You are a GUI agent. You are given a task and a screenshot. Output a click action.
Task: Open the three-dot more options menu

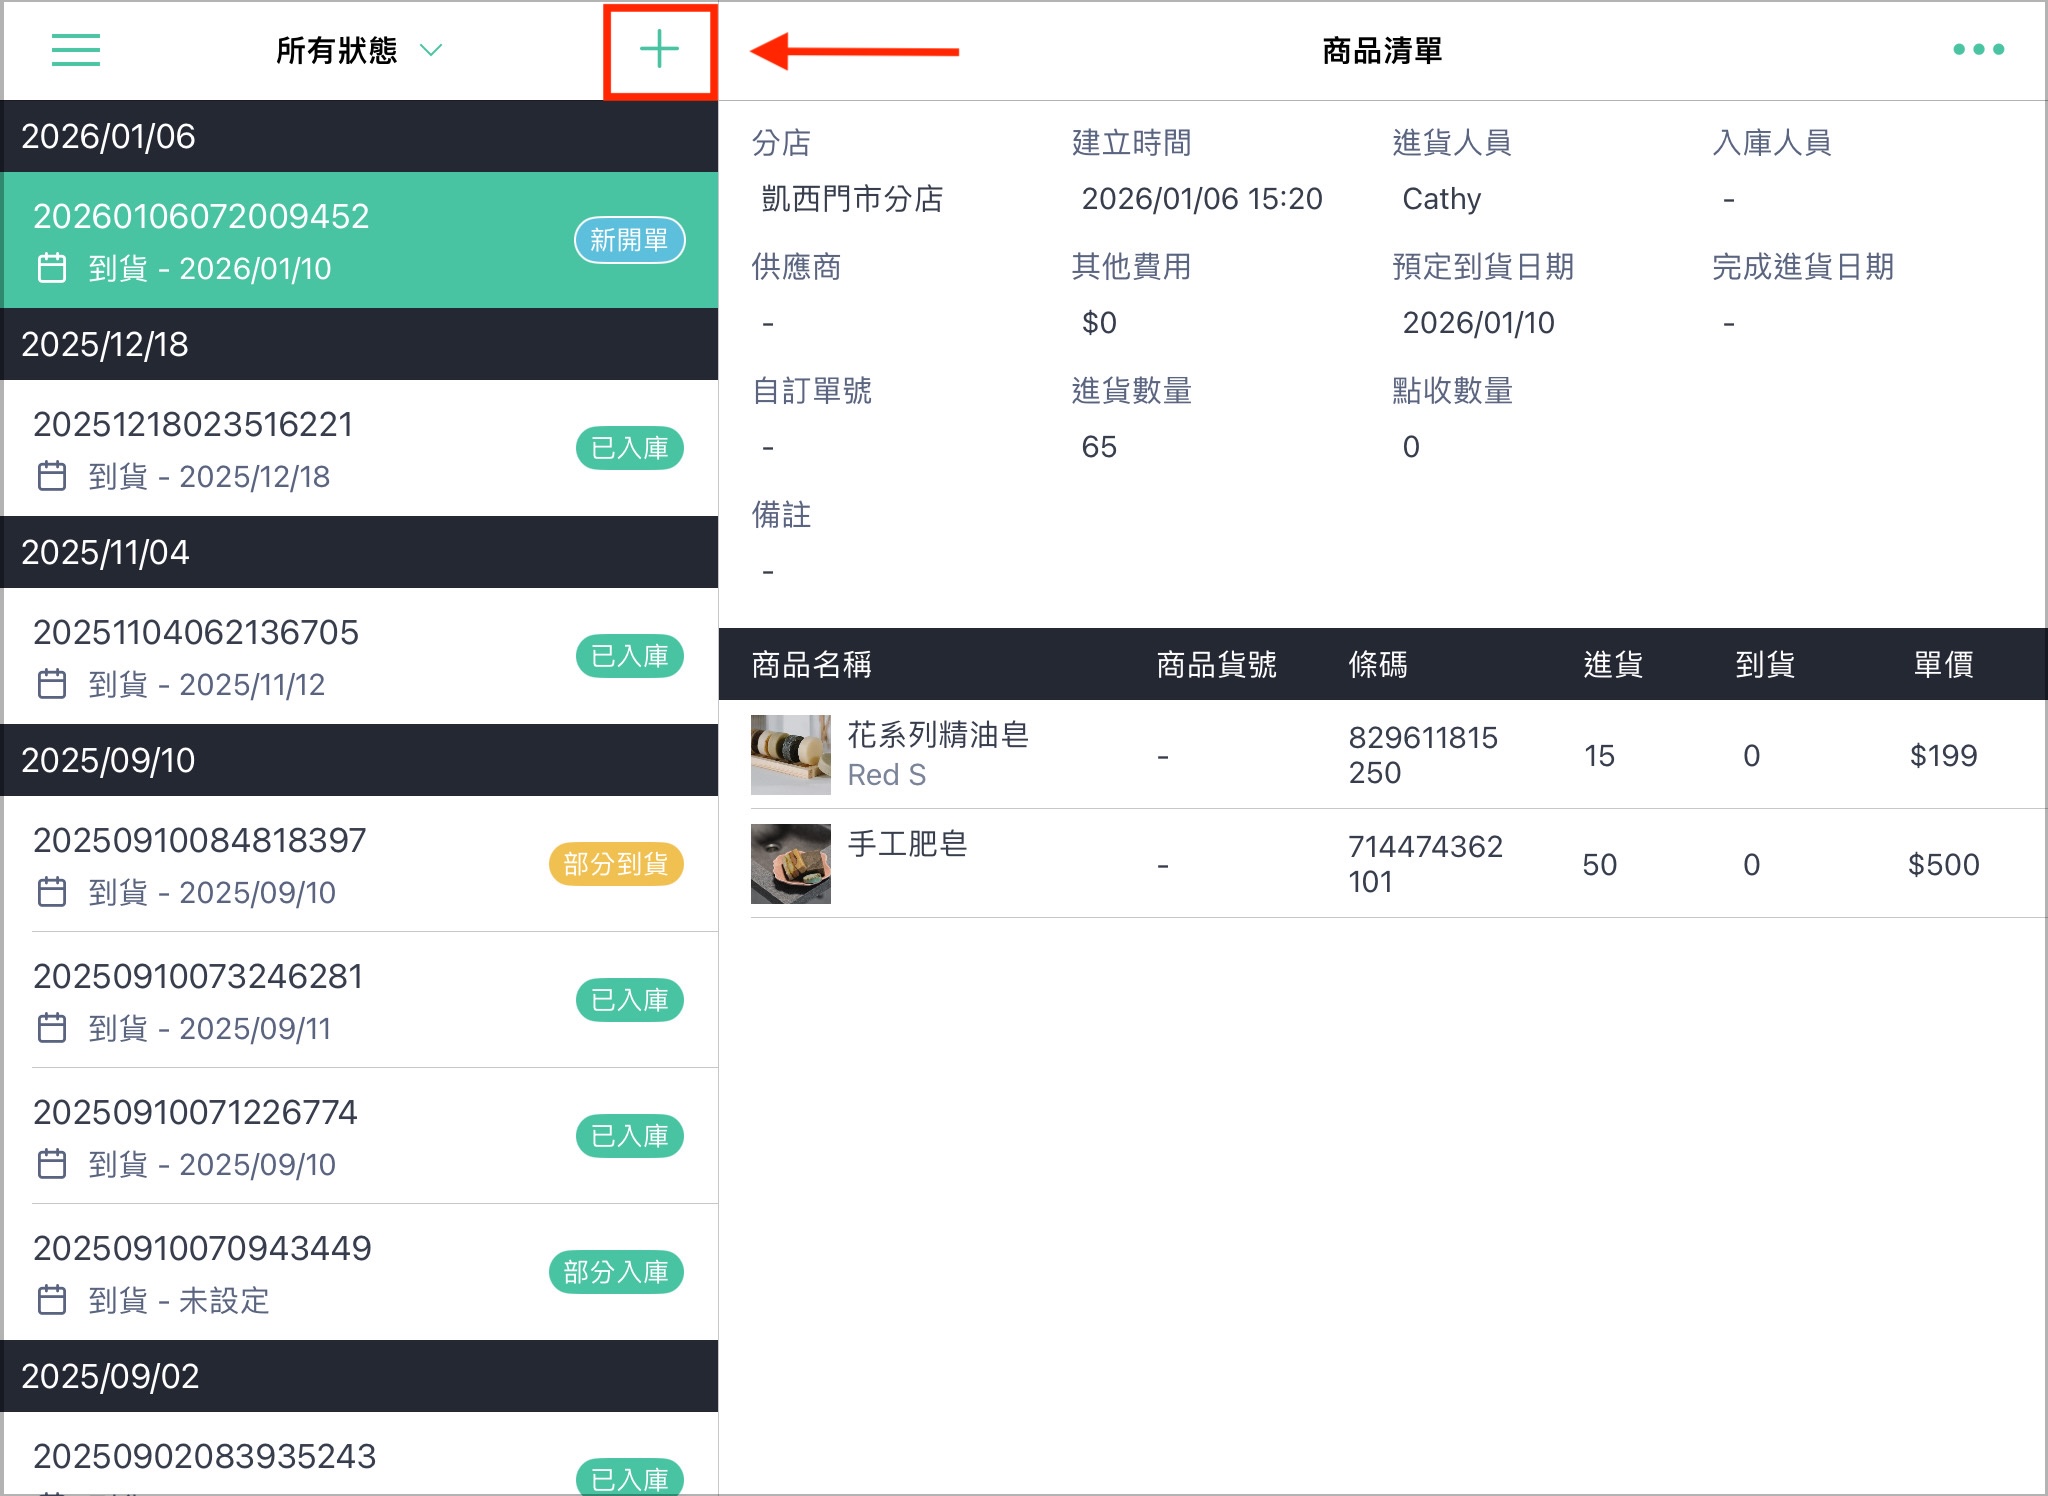tap(1978, 49)
